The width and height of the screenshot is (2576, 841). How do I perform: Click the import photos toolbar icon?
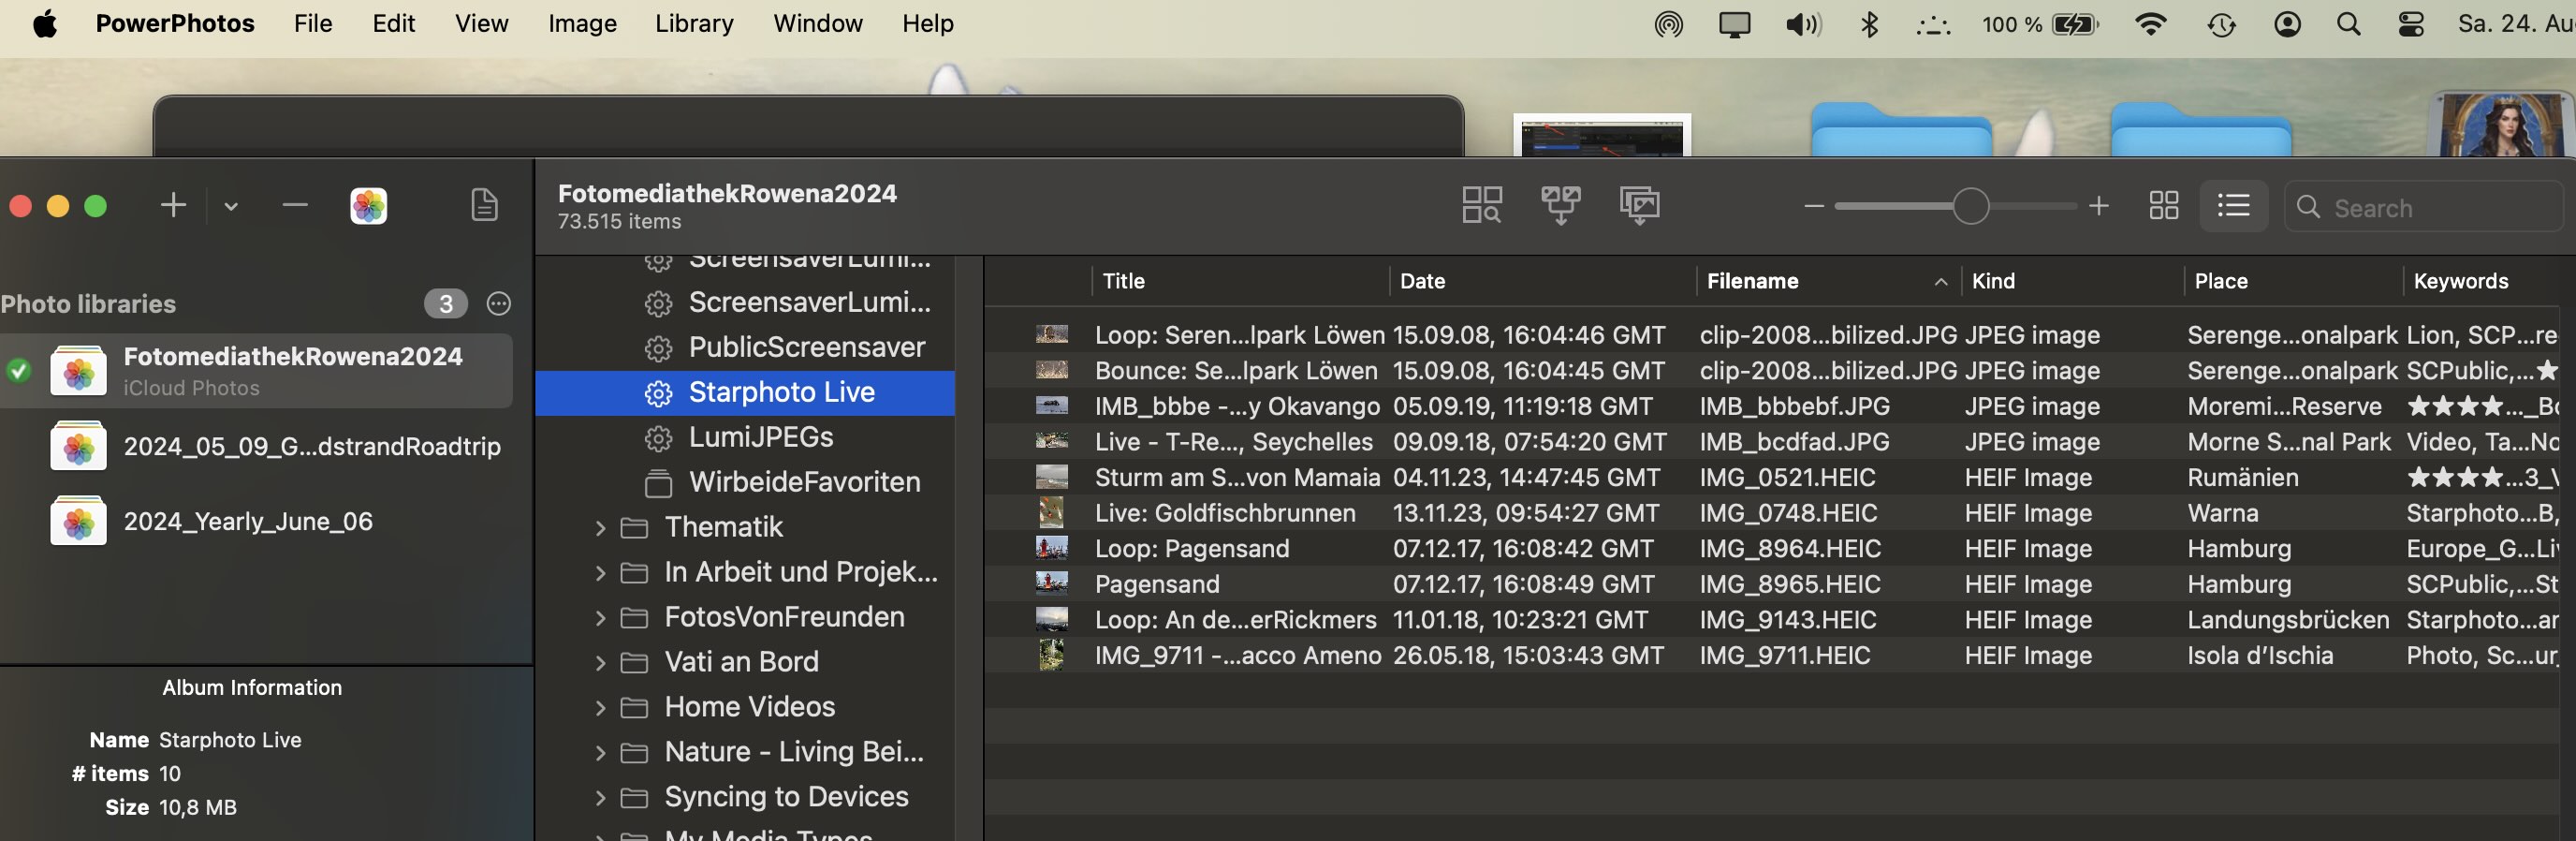(1639, 206)
